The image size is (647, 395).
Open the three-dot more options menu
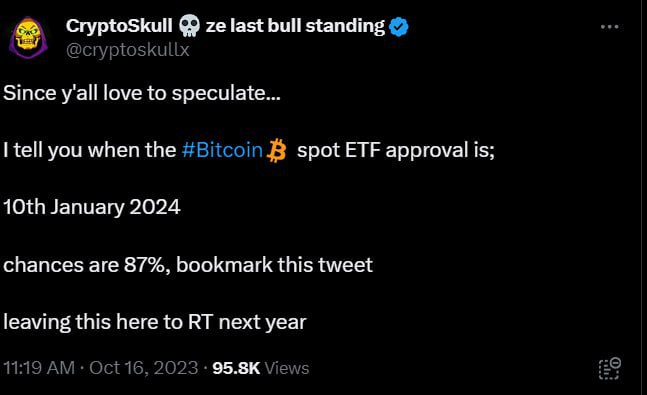[609, 27]
